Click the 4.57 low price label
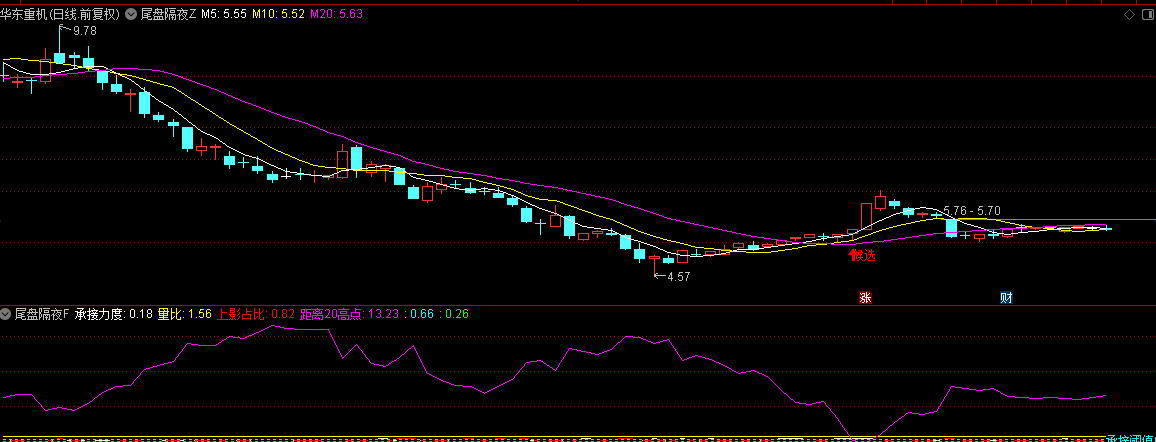Image resolution: width=1156 pixels, height=442 pixels. coord(678,277)
